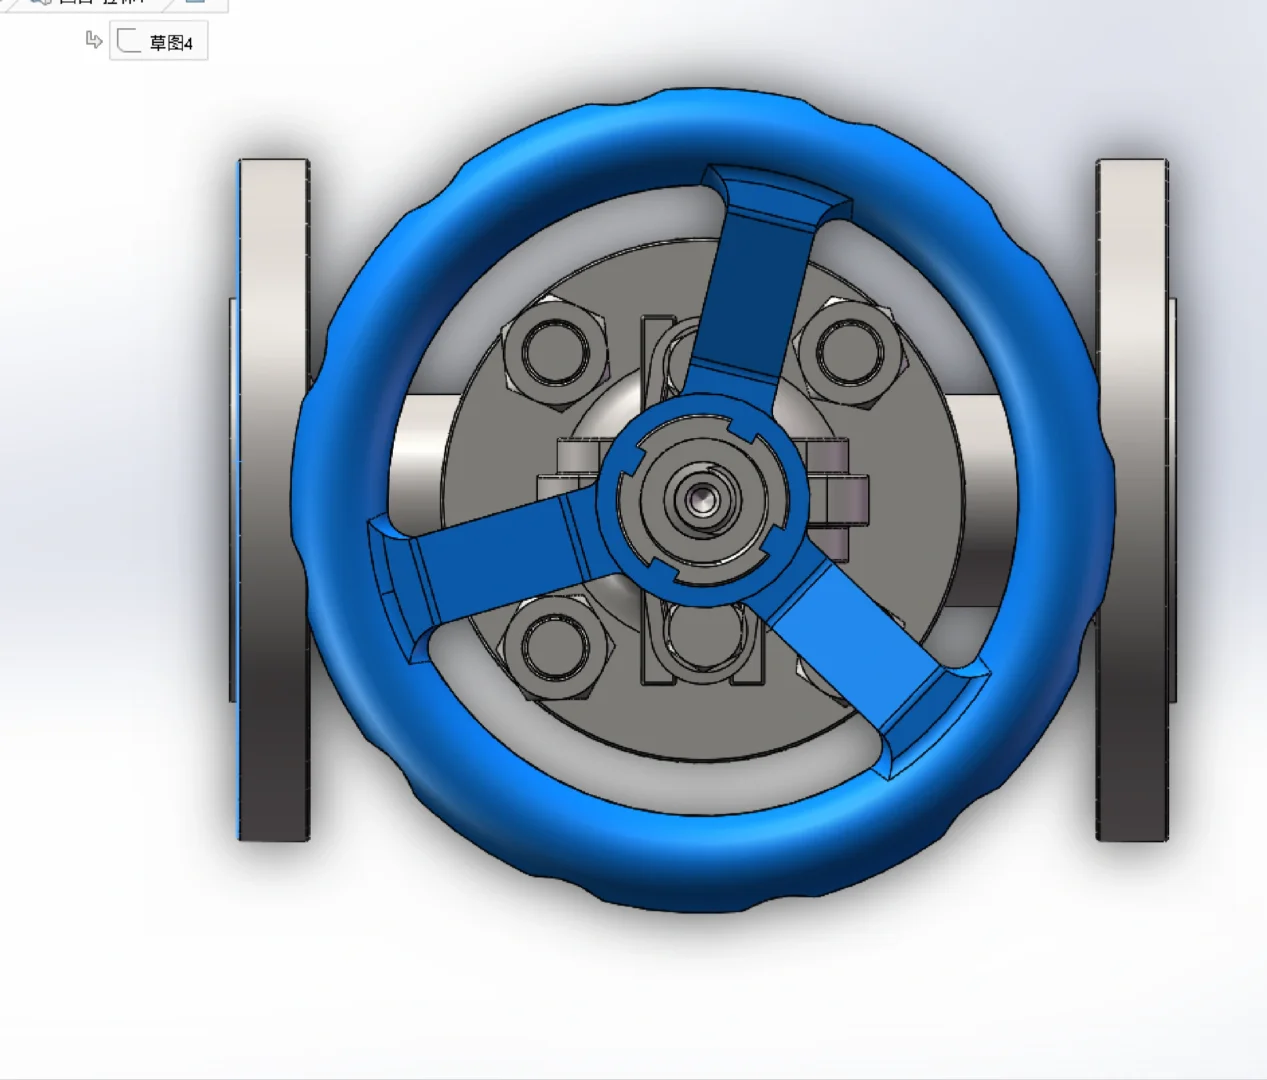The width and height of the screenshot is (1267, 1080).
Task: Select the 草图4 sketch breadcrumb item
Action: click(158, 42)
